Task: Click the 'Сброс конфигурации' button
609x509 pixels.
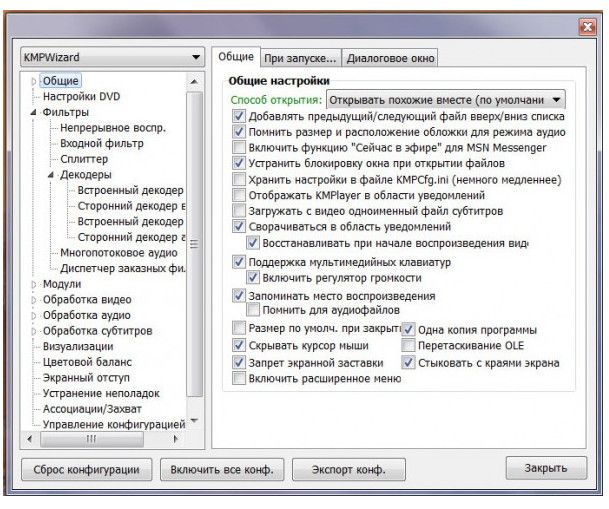Action: (87, 470)
